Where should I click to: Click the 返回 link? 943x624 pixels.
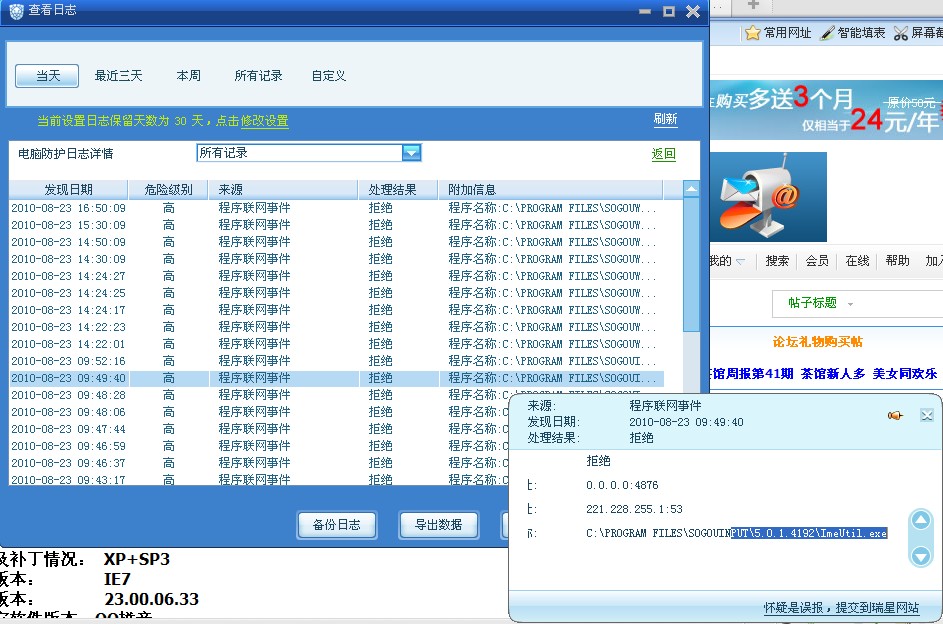[664, 154]
